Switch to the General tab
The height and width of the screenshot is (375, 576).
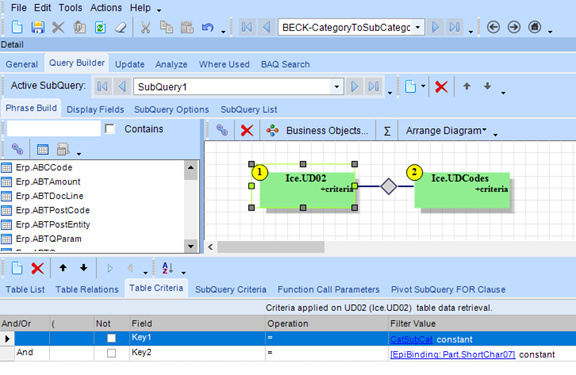tap(22, 64)
